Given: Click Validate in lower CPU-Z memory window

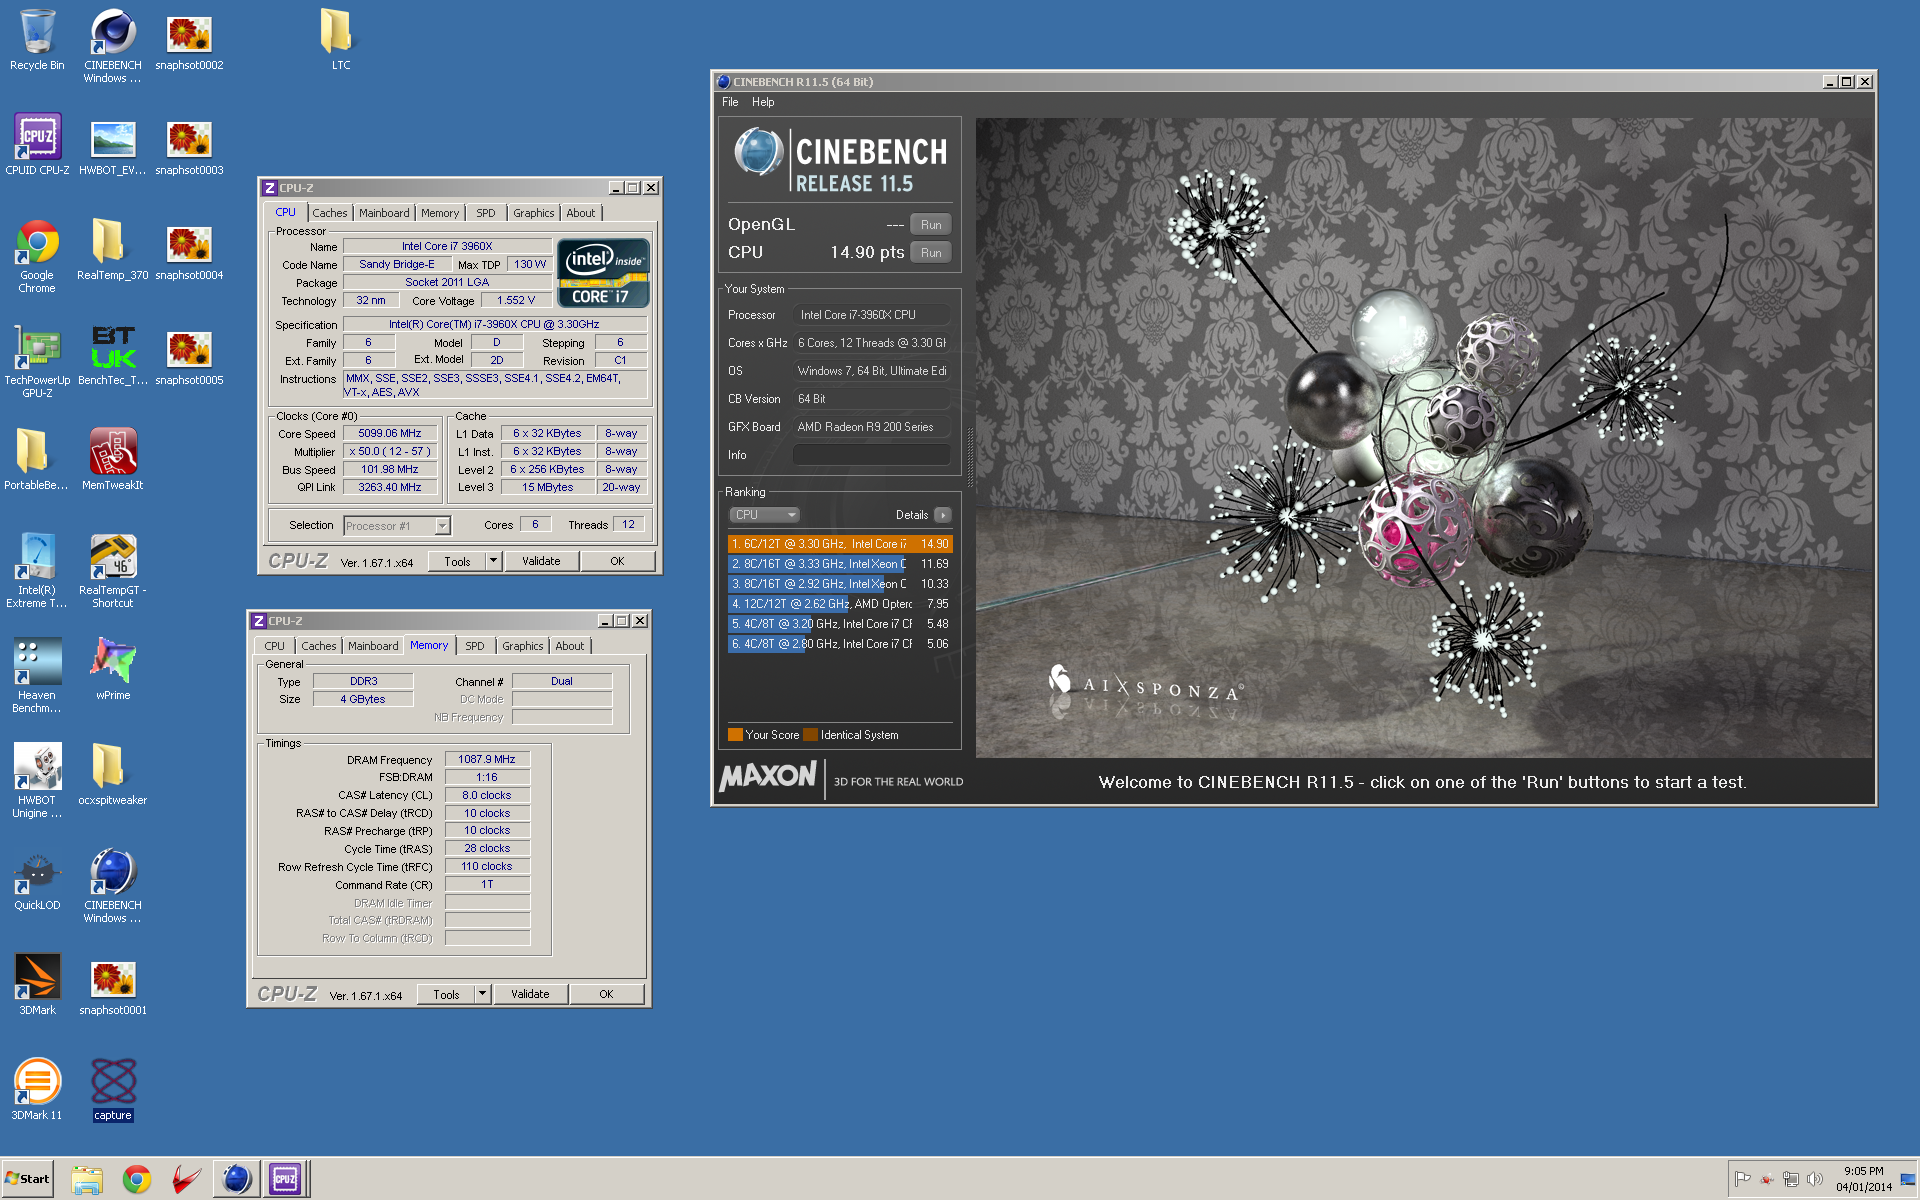Looking at the screenshot, I should point(530,995).
